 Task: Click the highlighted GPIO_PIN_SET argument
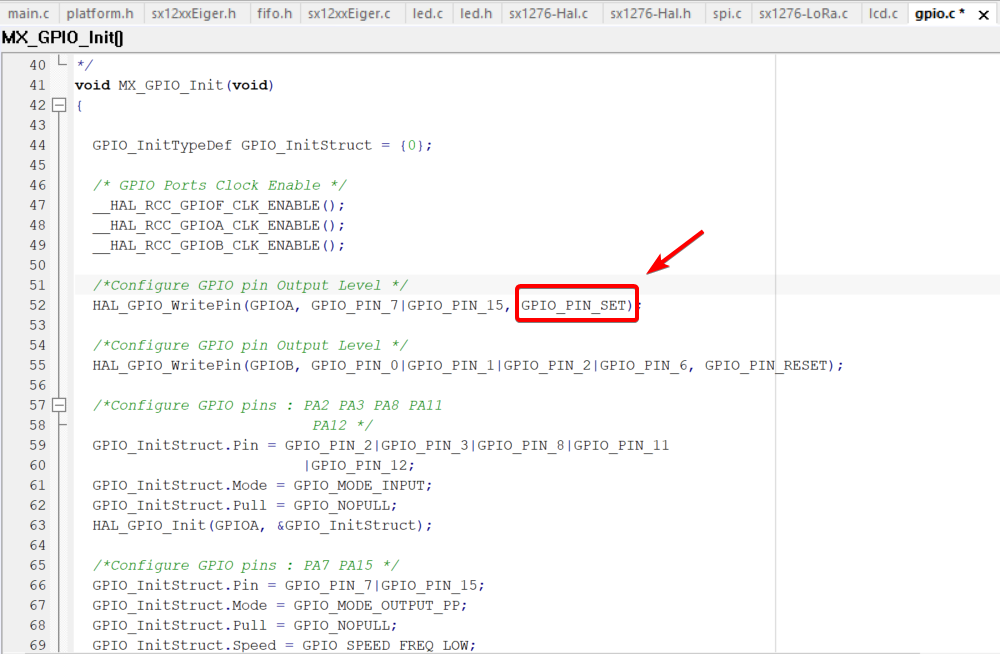pos(575,305)
